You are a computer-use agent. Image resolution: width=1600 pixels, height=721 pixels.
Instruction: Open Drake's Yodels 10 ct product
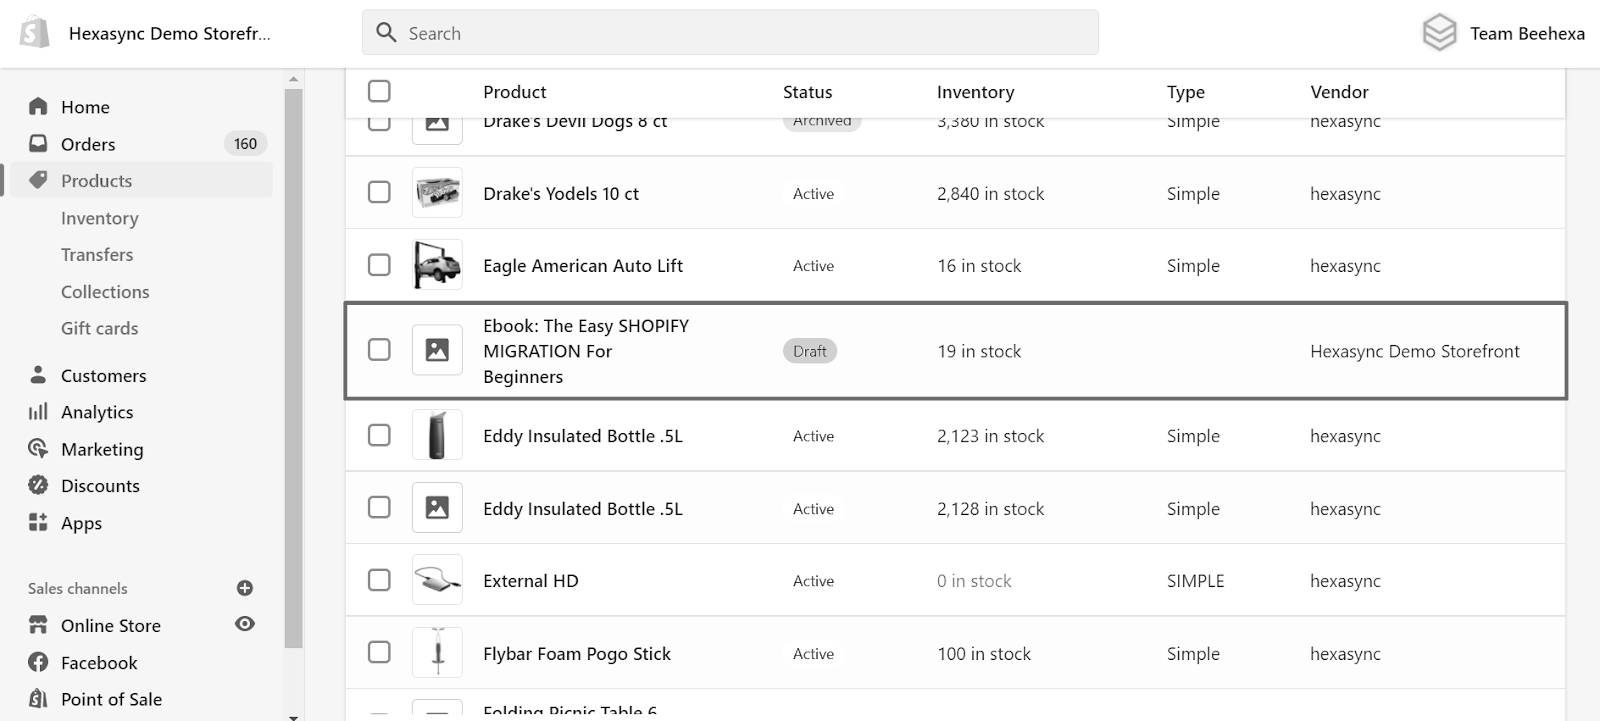tap(561, 193)
